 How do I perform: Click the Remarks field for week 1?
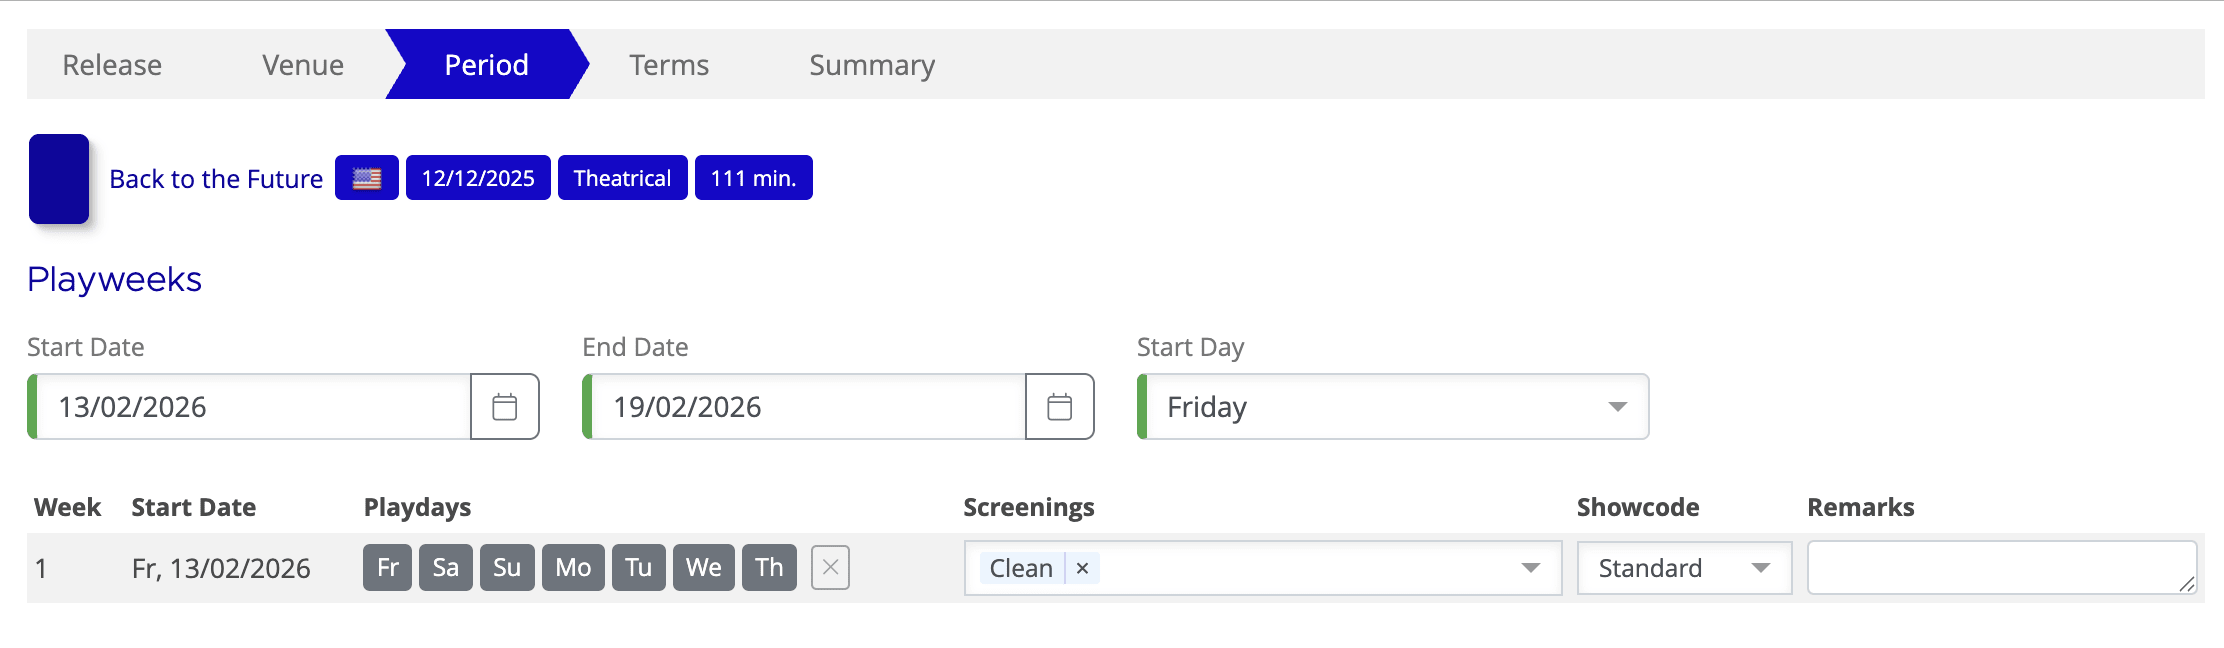[2000, 568]
